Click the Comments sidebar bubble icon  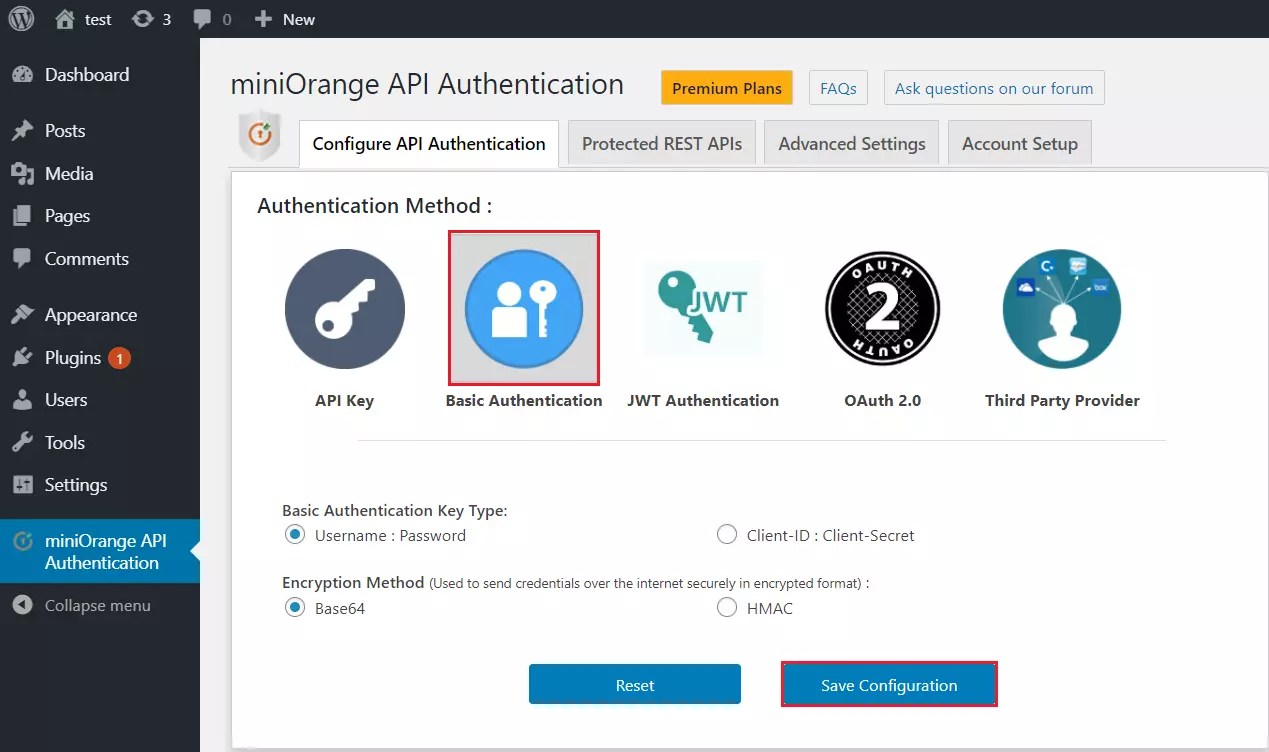click(22, 259)
